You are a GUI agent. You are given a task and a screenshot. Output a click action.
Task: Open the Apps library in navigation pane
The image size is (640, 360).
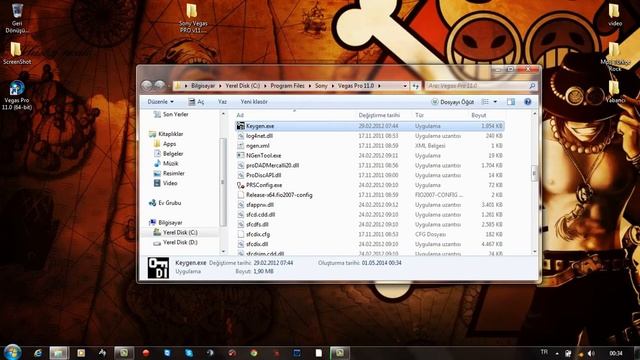(165, 144)
